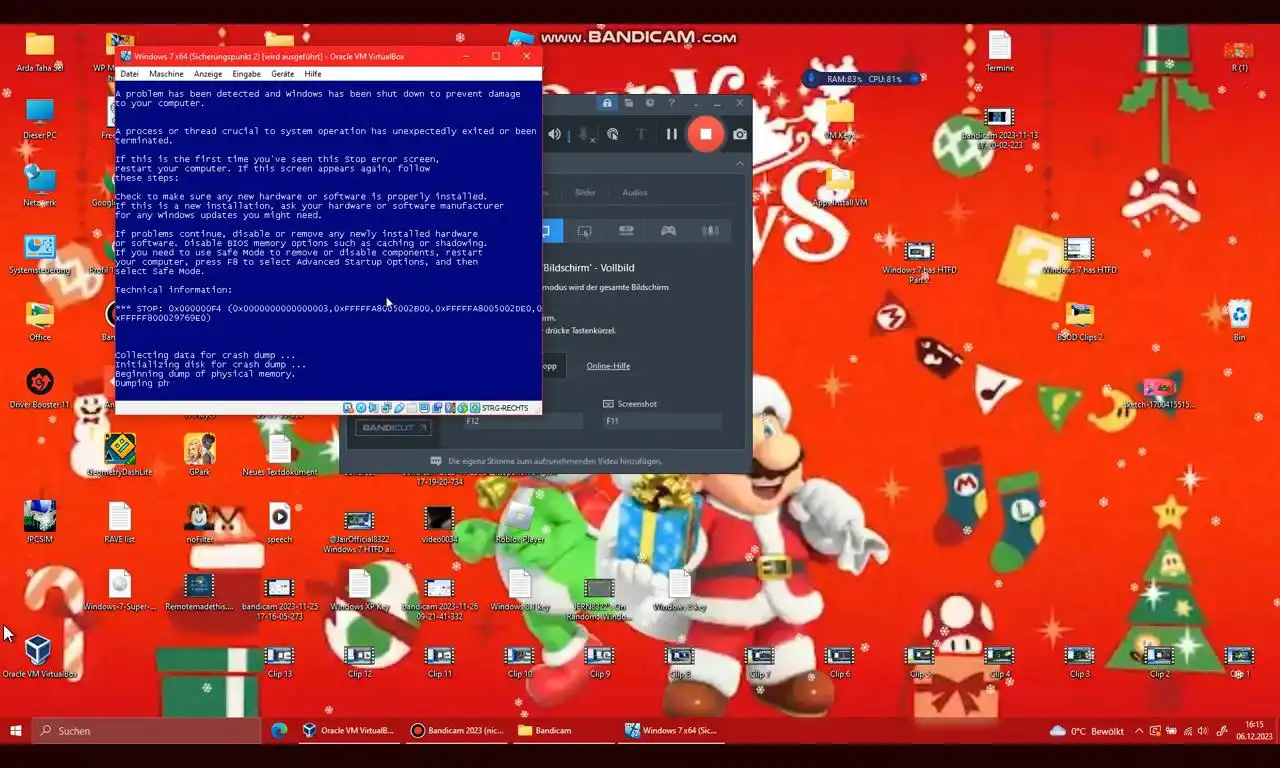Screen dimensions: 1280x768
Task: Open Oracle VM VirtualBox desktop shortcut
Action: [x=39, y=657]
